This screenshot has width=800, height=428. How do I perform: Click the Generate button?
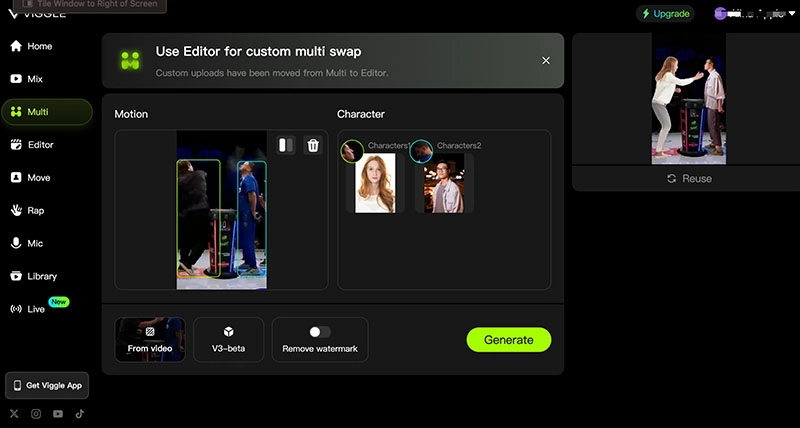(509, 340)
